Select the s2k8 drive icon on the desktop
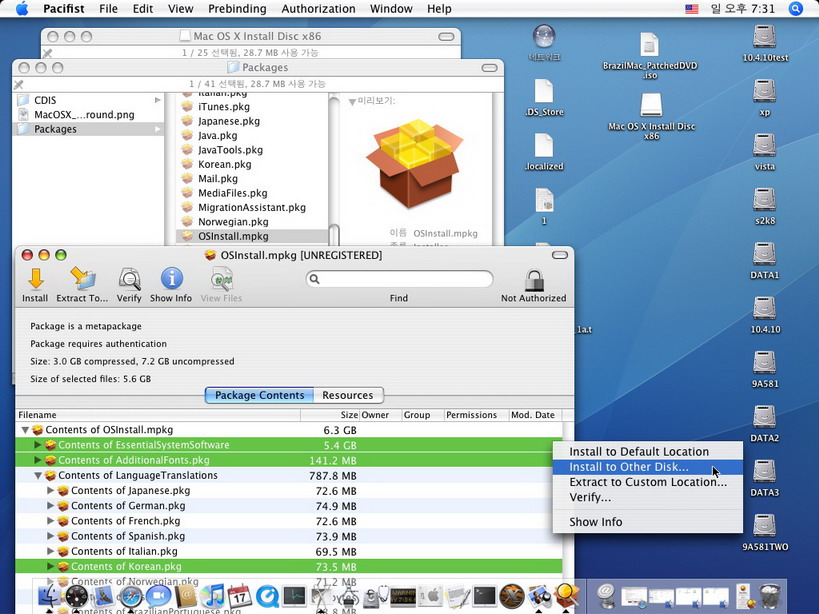This screenshot has height=614, width=819. [x=765, y=199]
